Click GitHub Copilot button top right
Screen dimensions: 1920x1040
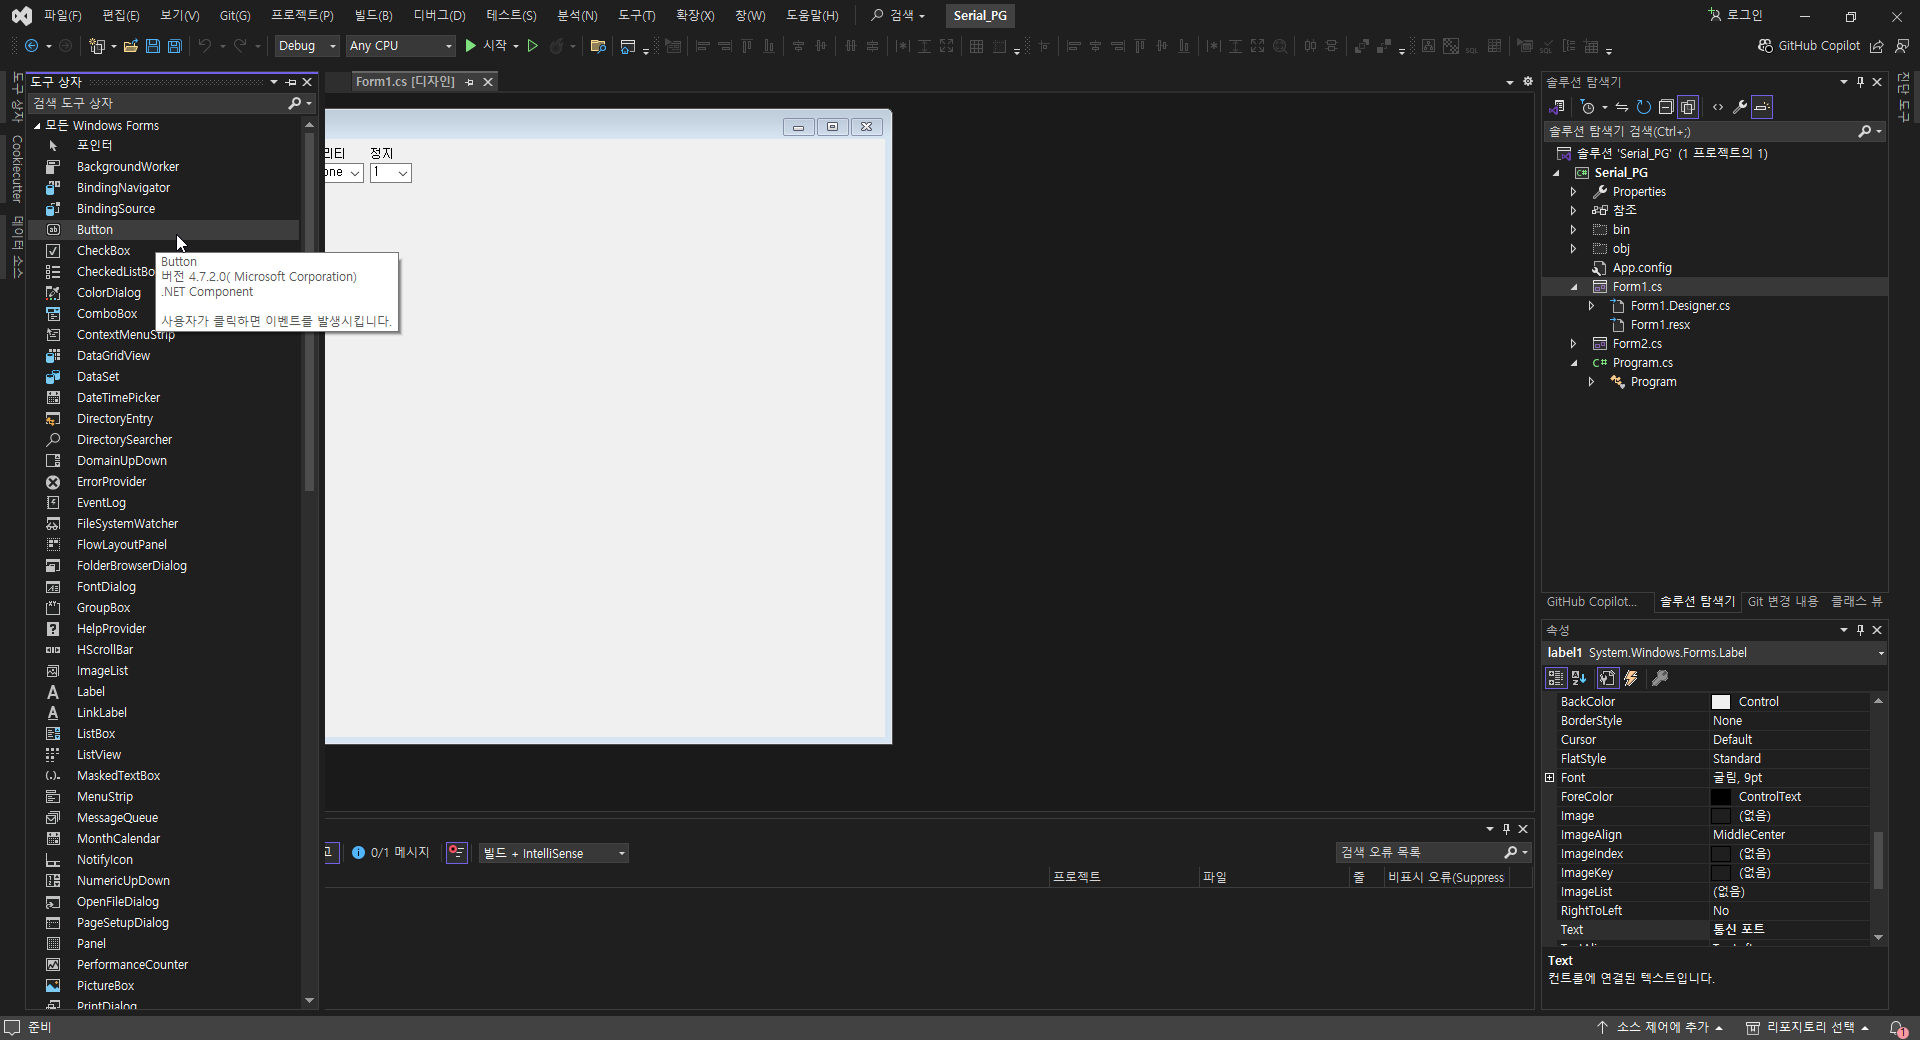click(x=1809, y=46)
